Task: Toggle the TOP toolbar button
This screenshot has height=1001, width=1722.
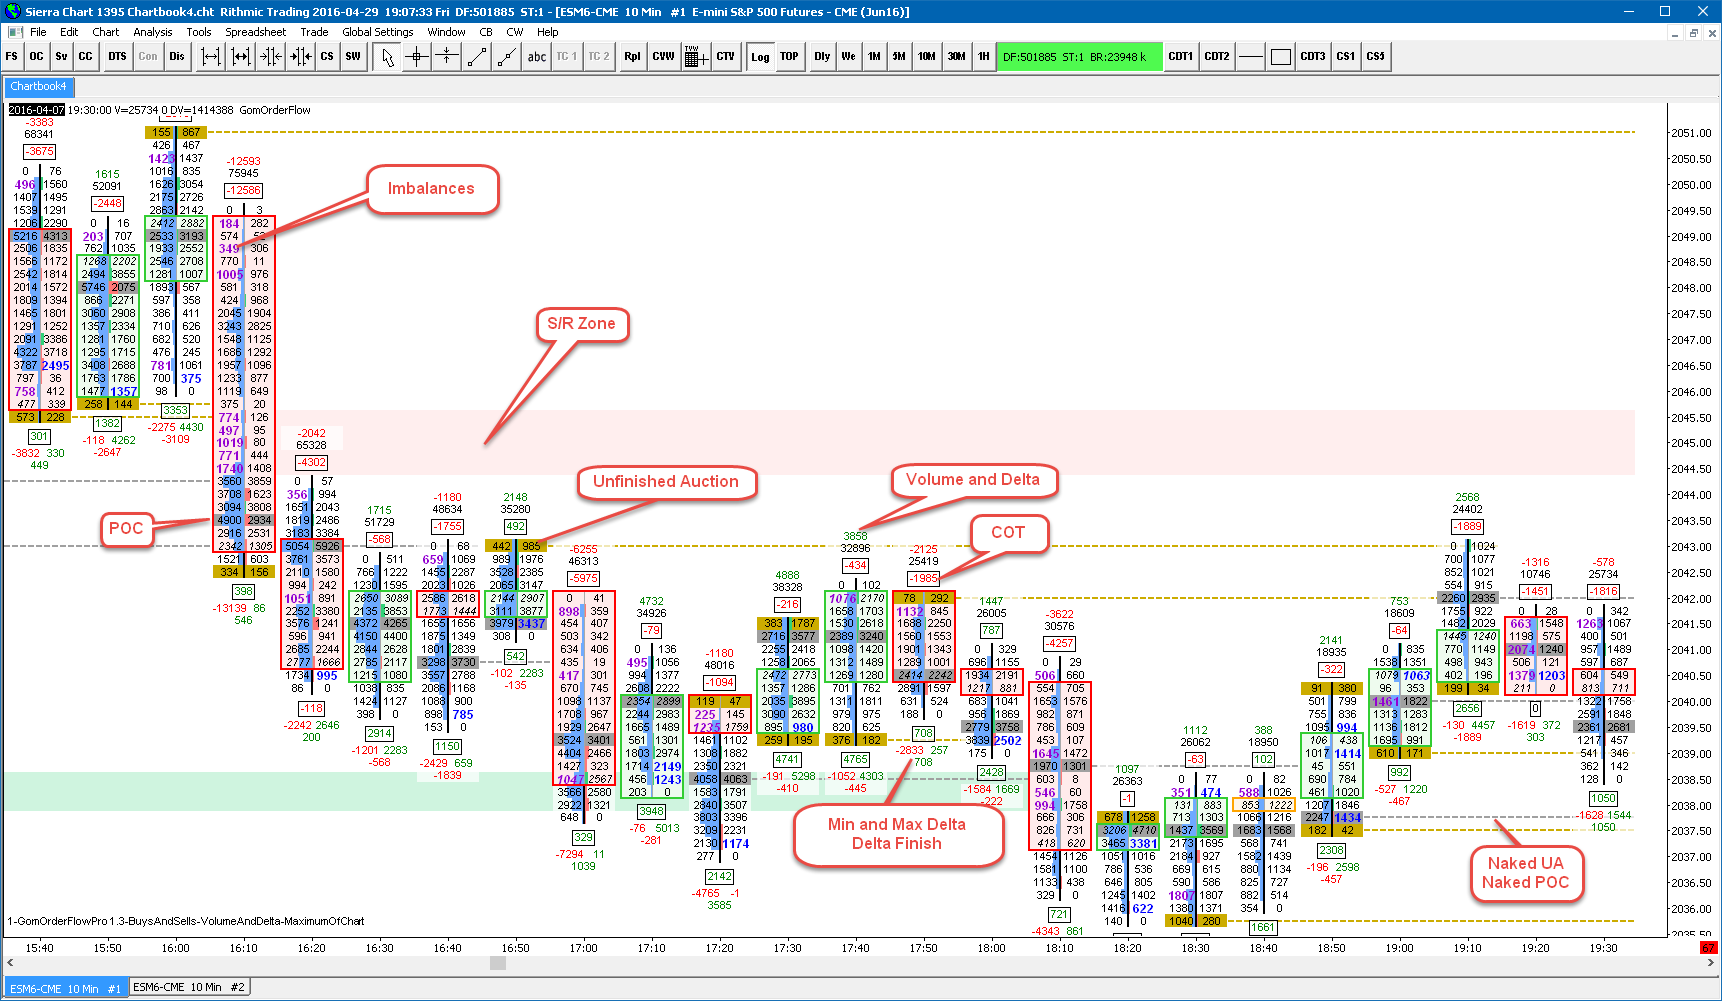Action: [790, 57]
